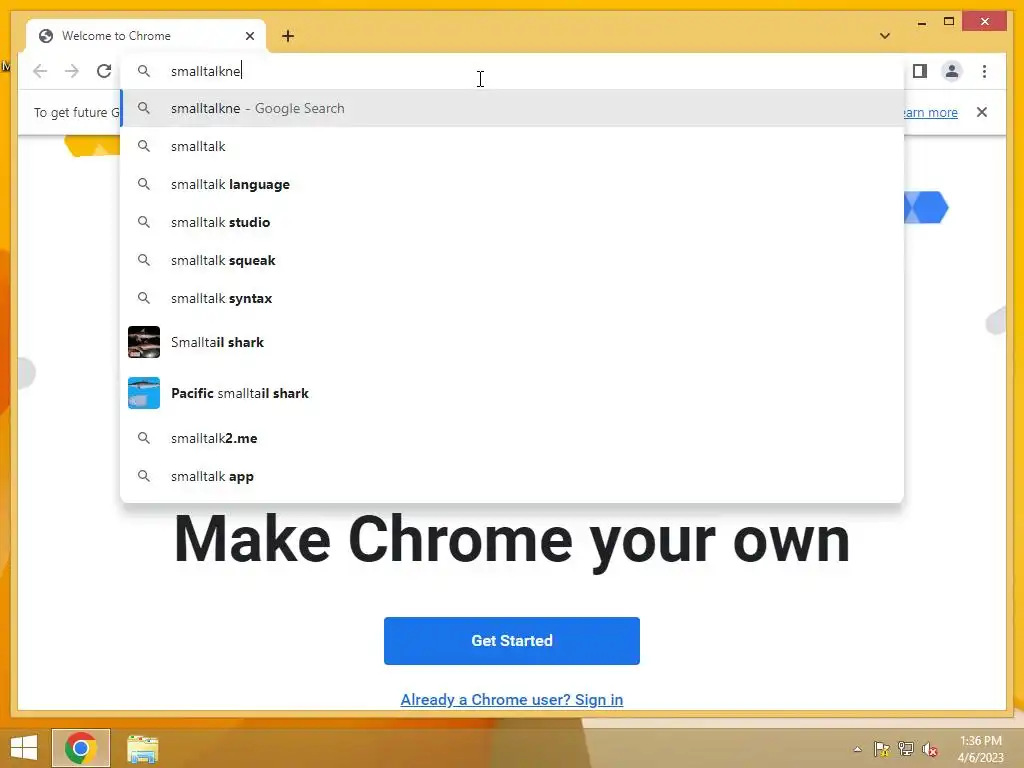This screenshot has height=768, width=1024.
Task: Minimize the Chrome window
Action: point(921,22)
